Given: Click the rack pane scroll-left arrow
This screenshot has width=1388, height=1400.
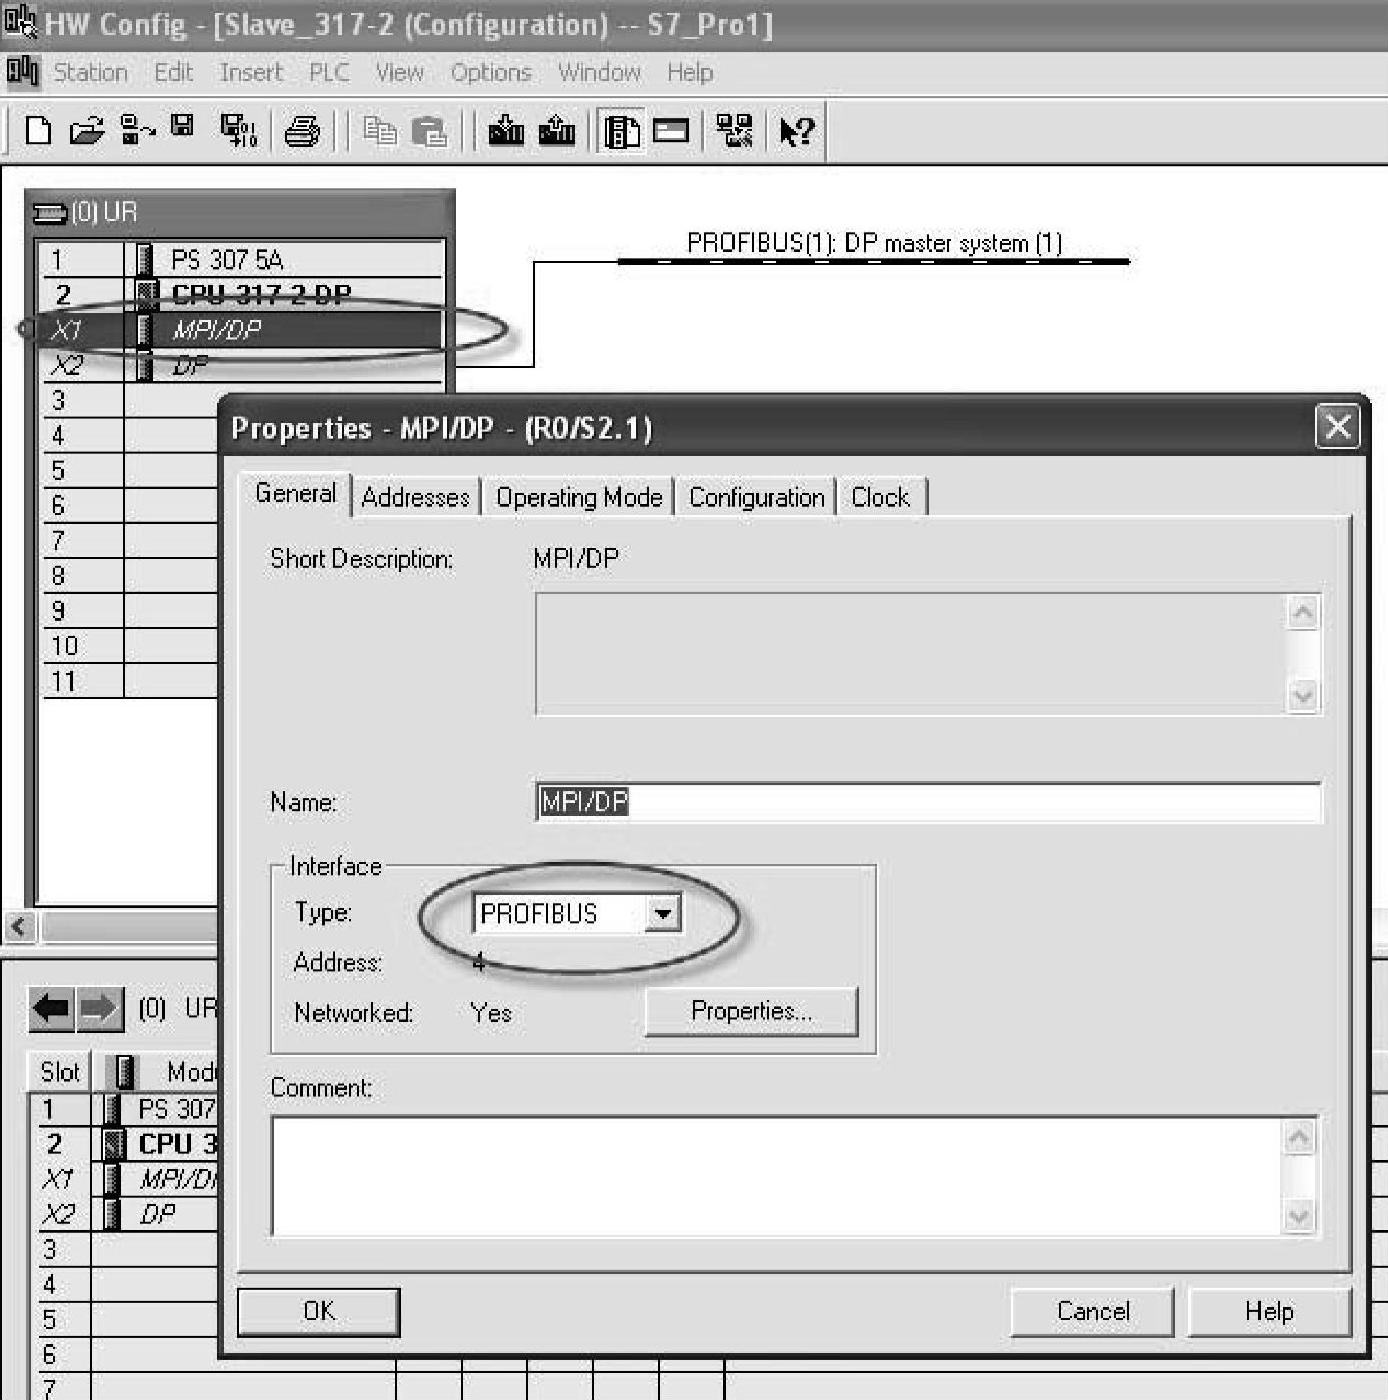Looking at the screenshot, I should point(20,926).
